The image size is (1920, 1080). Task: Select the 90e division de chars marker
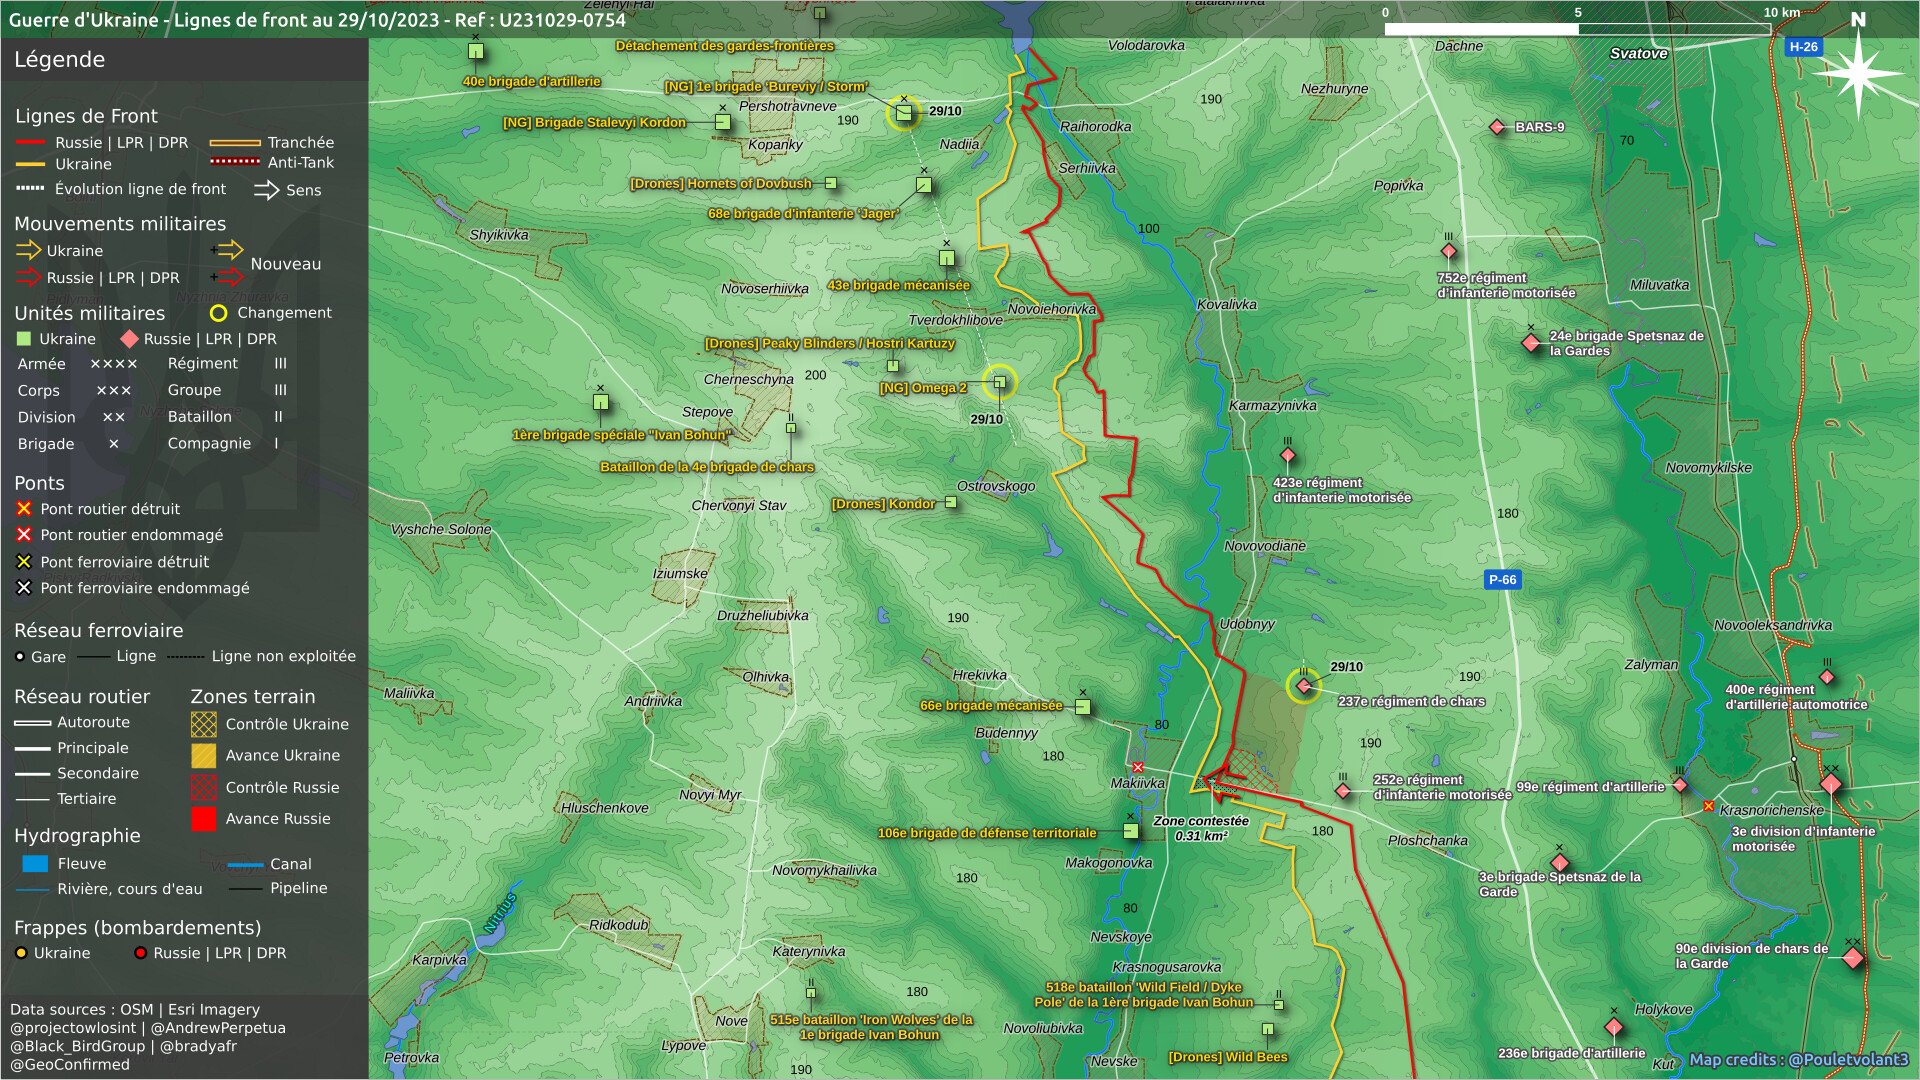tap(1853, 958)
